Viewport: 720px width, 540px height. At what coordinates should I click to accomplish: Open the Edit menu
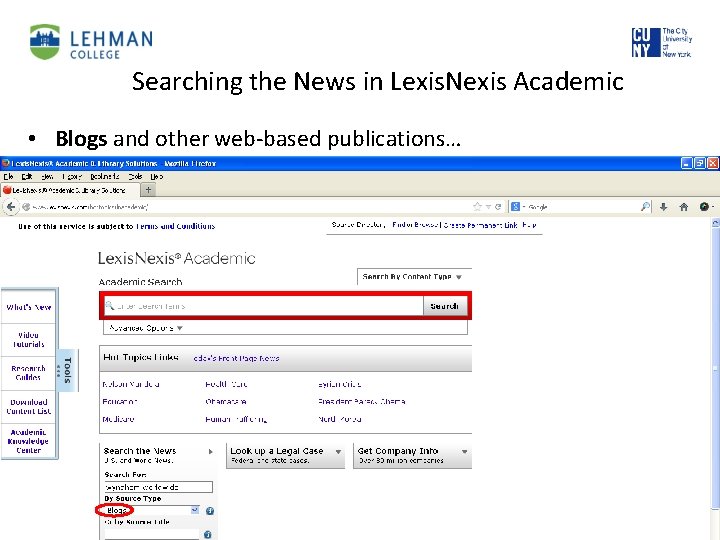click(27, 176)
